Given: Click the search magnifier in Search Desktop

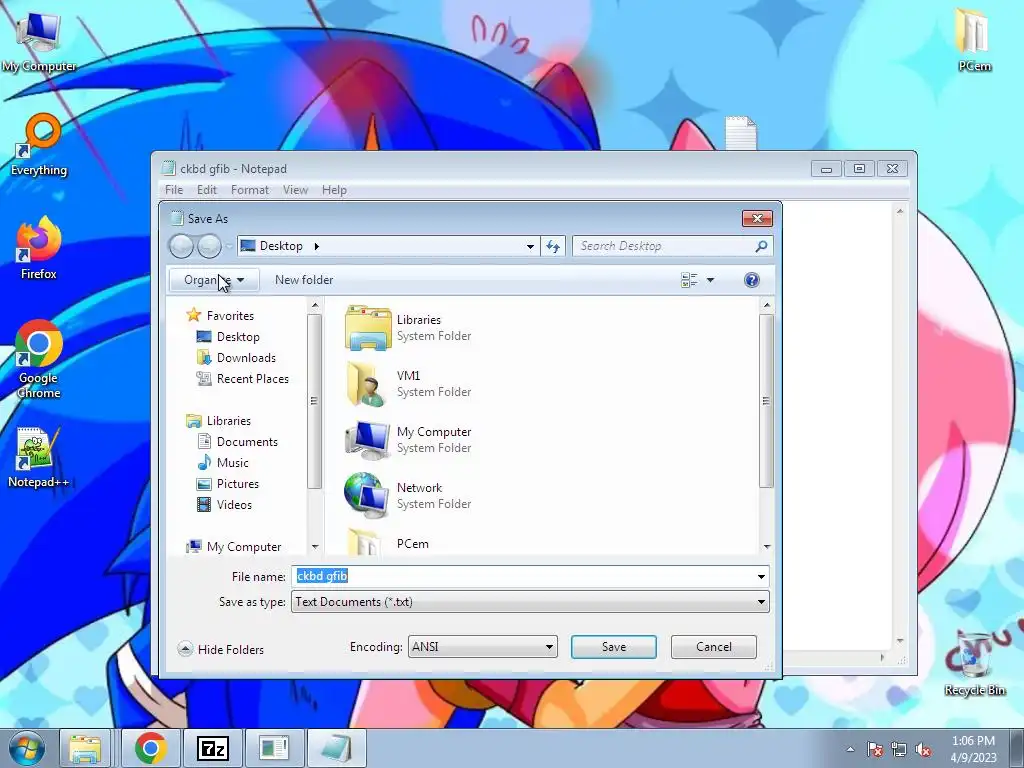Looking at the screenshot, I should 761,246.
